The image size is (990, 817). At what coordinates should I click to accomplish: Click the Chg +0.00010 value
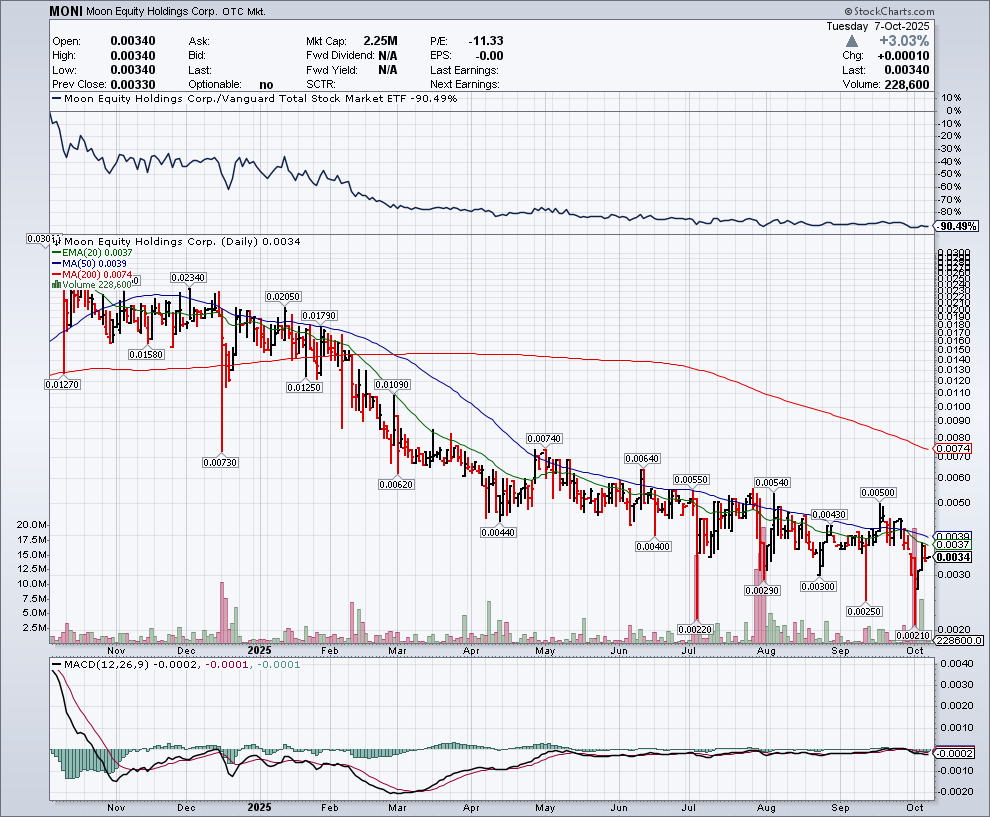tap(904, 56)
